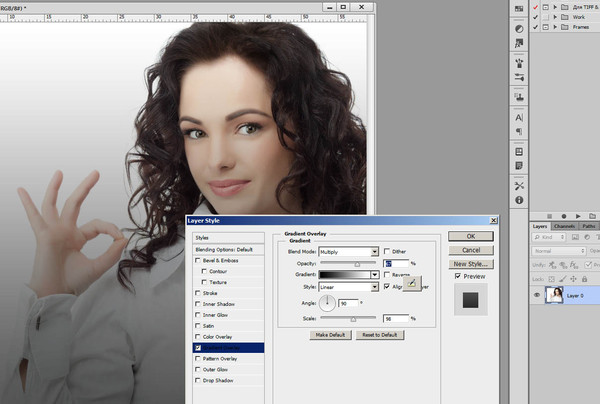The width and height of the screenshot is (600, 404).
Task: Click the Angle value input field
Action: click(x=348, y=303)
